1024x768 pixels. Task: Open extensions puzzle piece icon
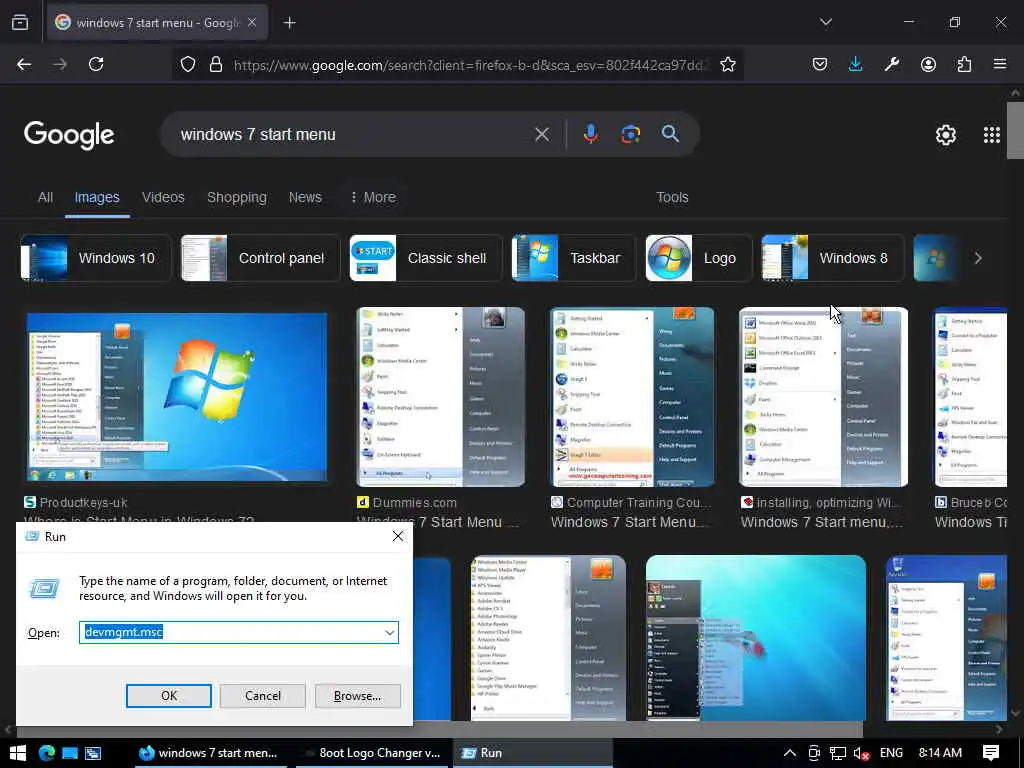[x=964, y=64]
